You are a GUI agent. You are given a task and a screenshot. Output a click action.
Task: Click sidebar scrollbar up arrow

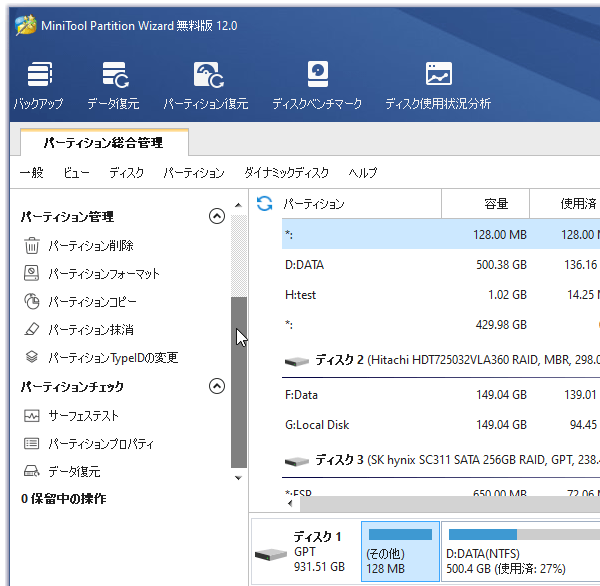[x=238, y=205]
